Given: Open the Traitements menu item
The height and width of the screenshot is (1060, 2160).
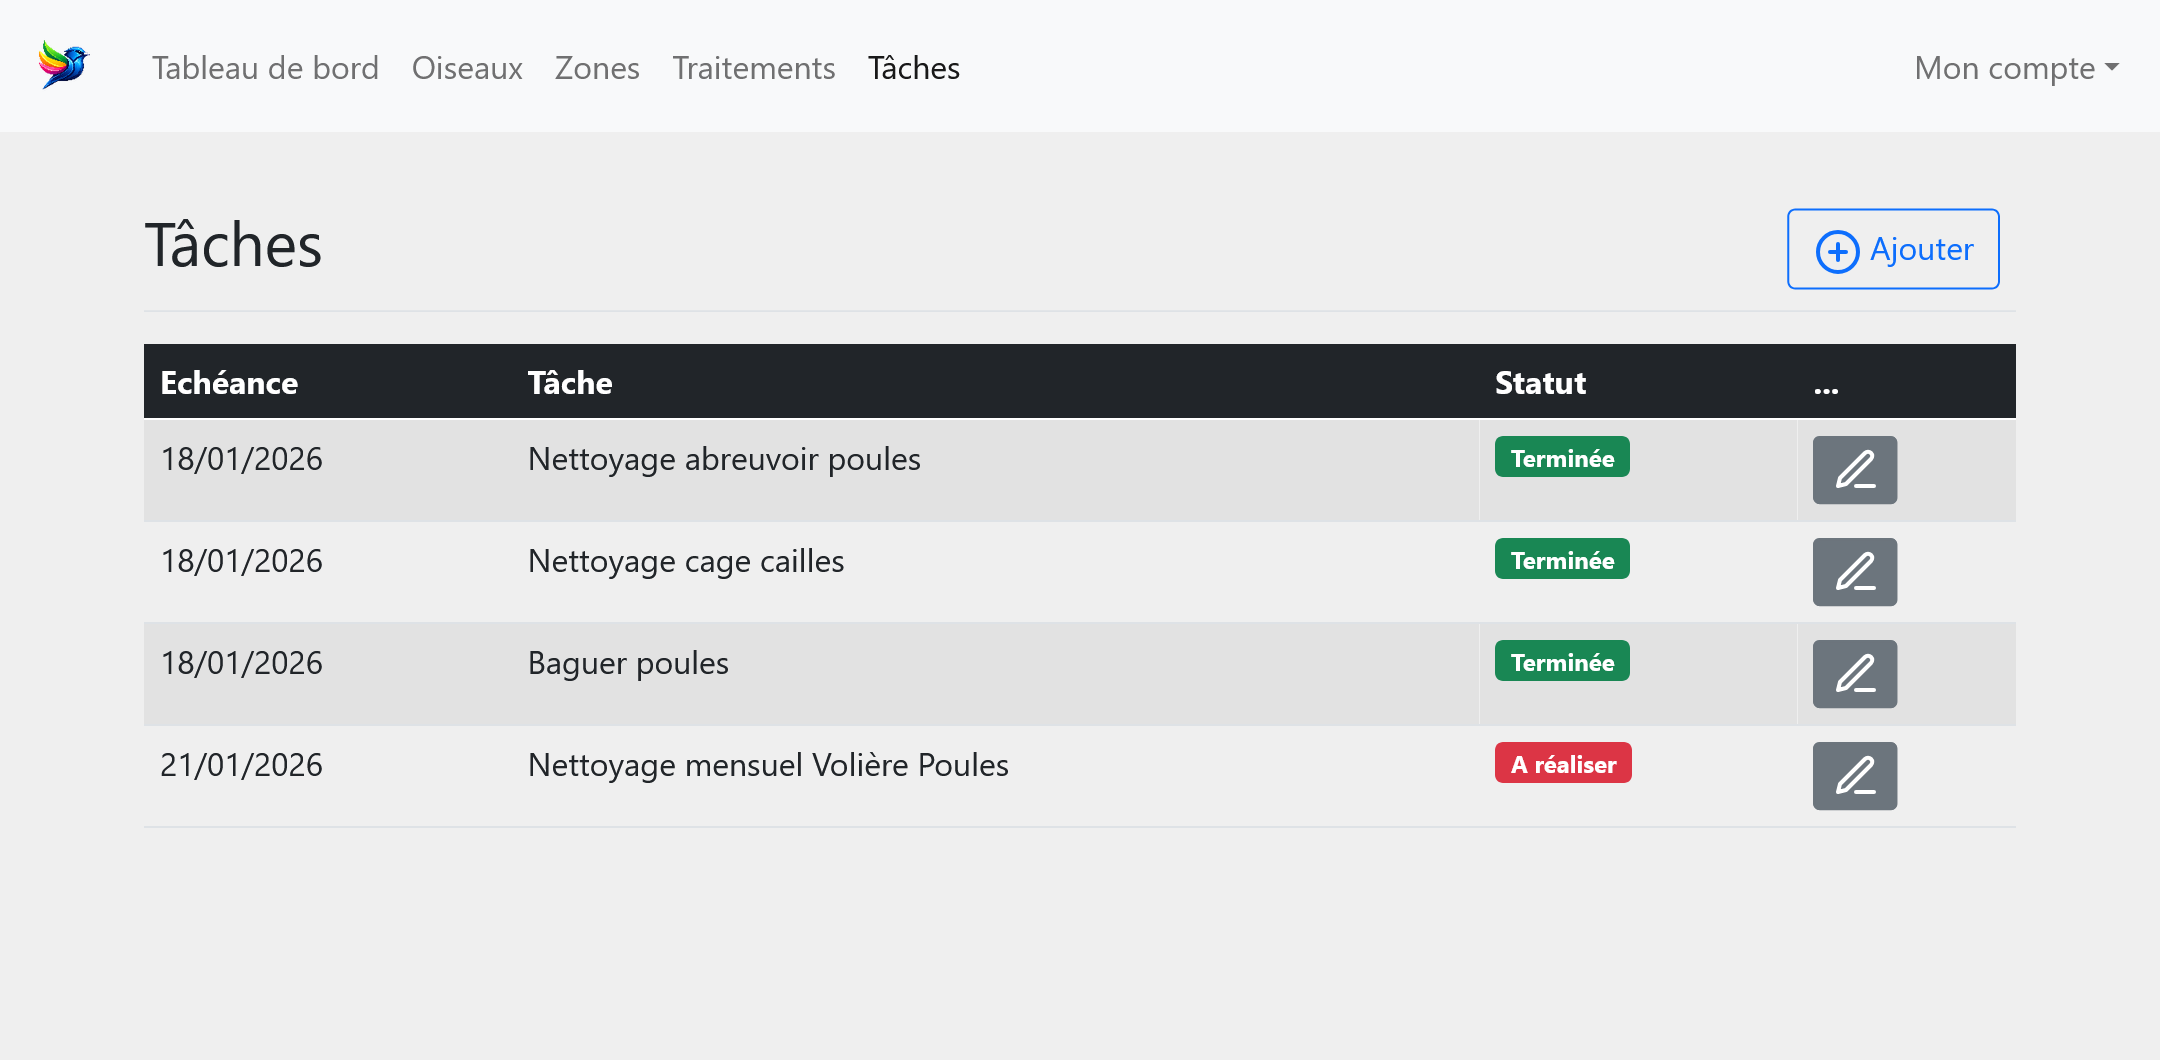Looking at the screenshot, I should pyautogui.click(x=753, y=68).
